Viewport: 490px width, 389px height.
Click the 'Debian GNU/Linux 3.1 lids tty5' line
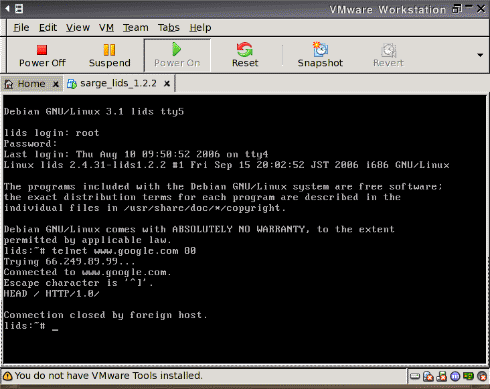pos(94,112)
